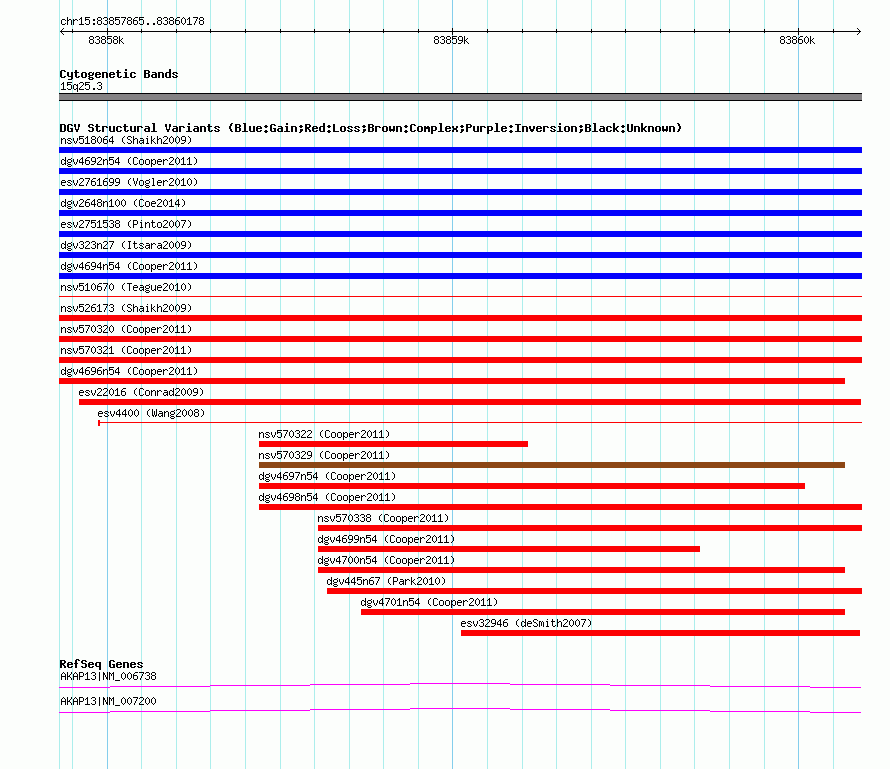890x769 pixels.
Task: Click the 83859k ruler tick label
Action: pos(451,40)
